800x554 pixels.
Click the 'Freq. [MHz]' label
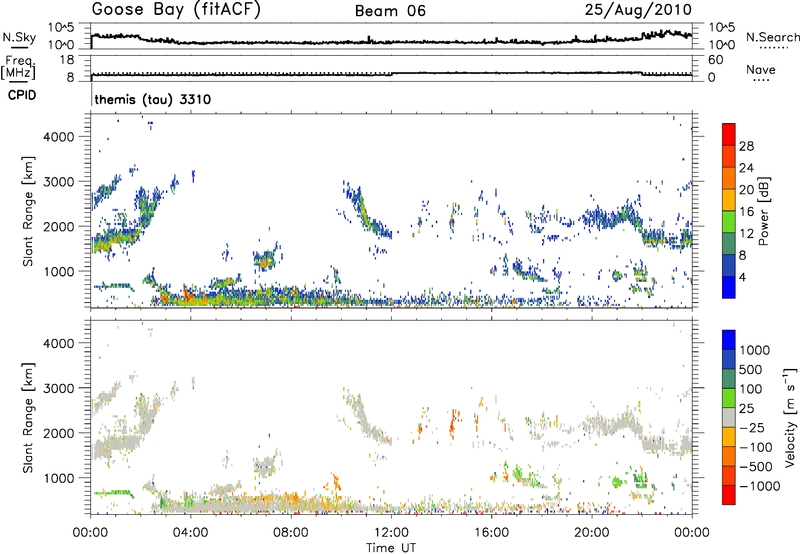[18, 68]
